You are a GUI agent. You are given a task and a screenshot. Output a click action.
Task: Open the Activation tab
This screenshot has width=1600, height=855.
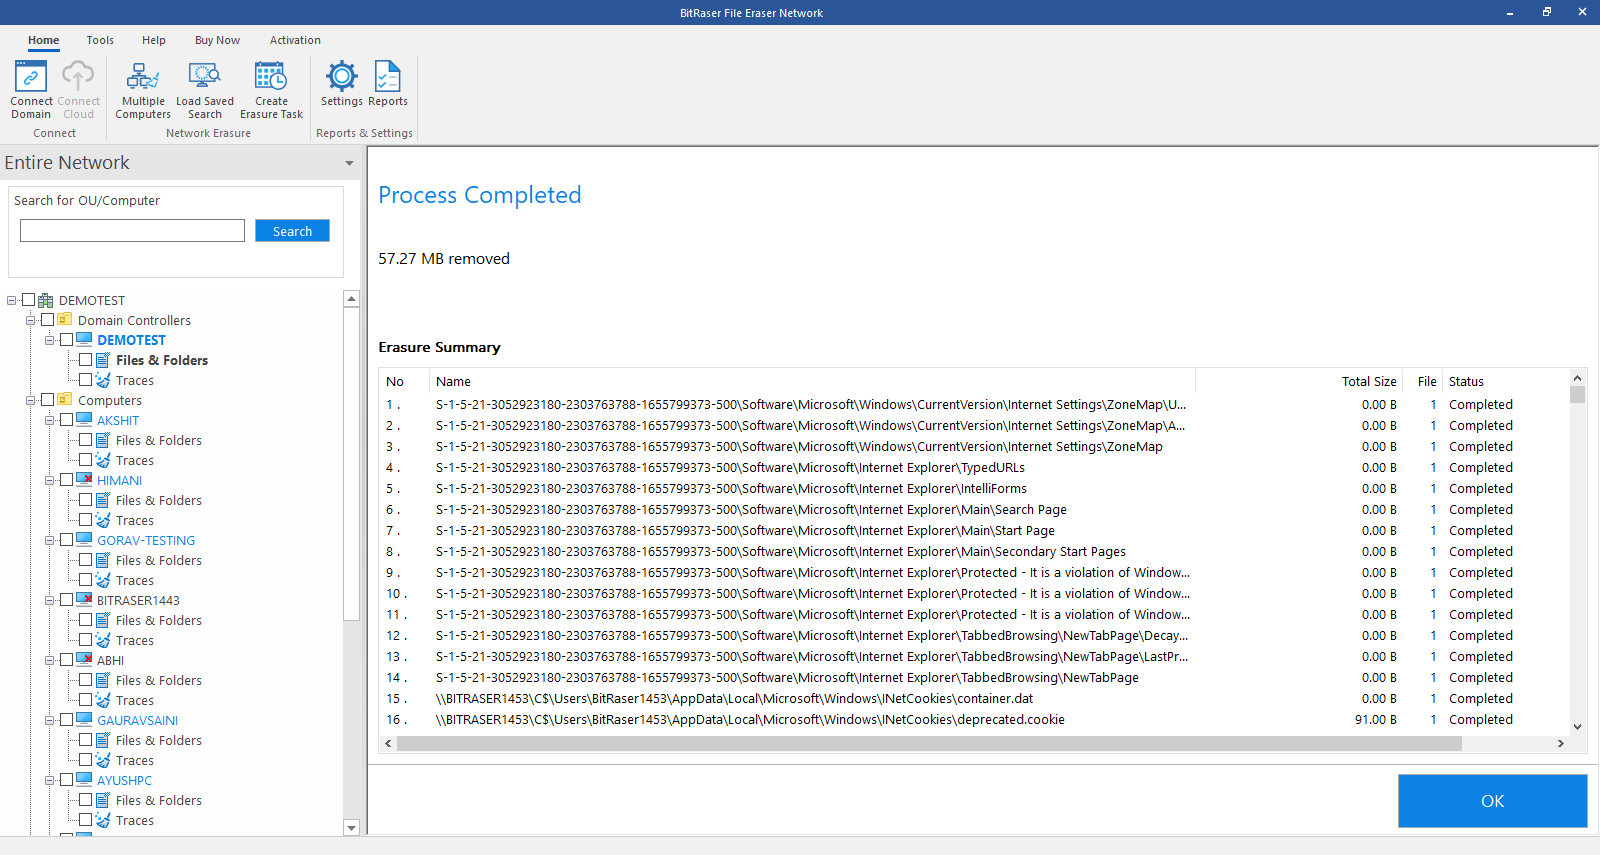tap(295, 40)
